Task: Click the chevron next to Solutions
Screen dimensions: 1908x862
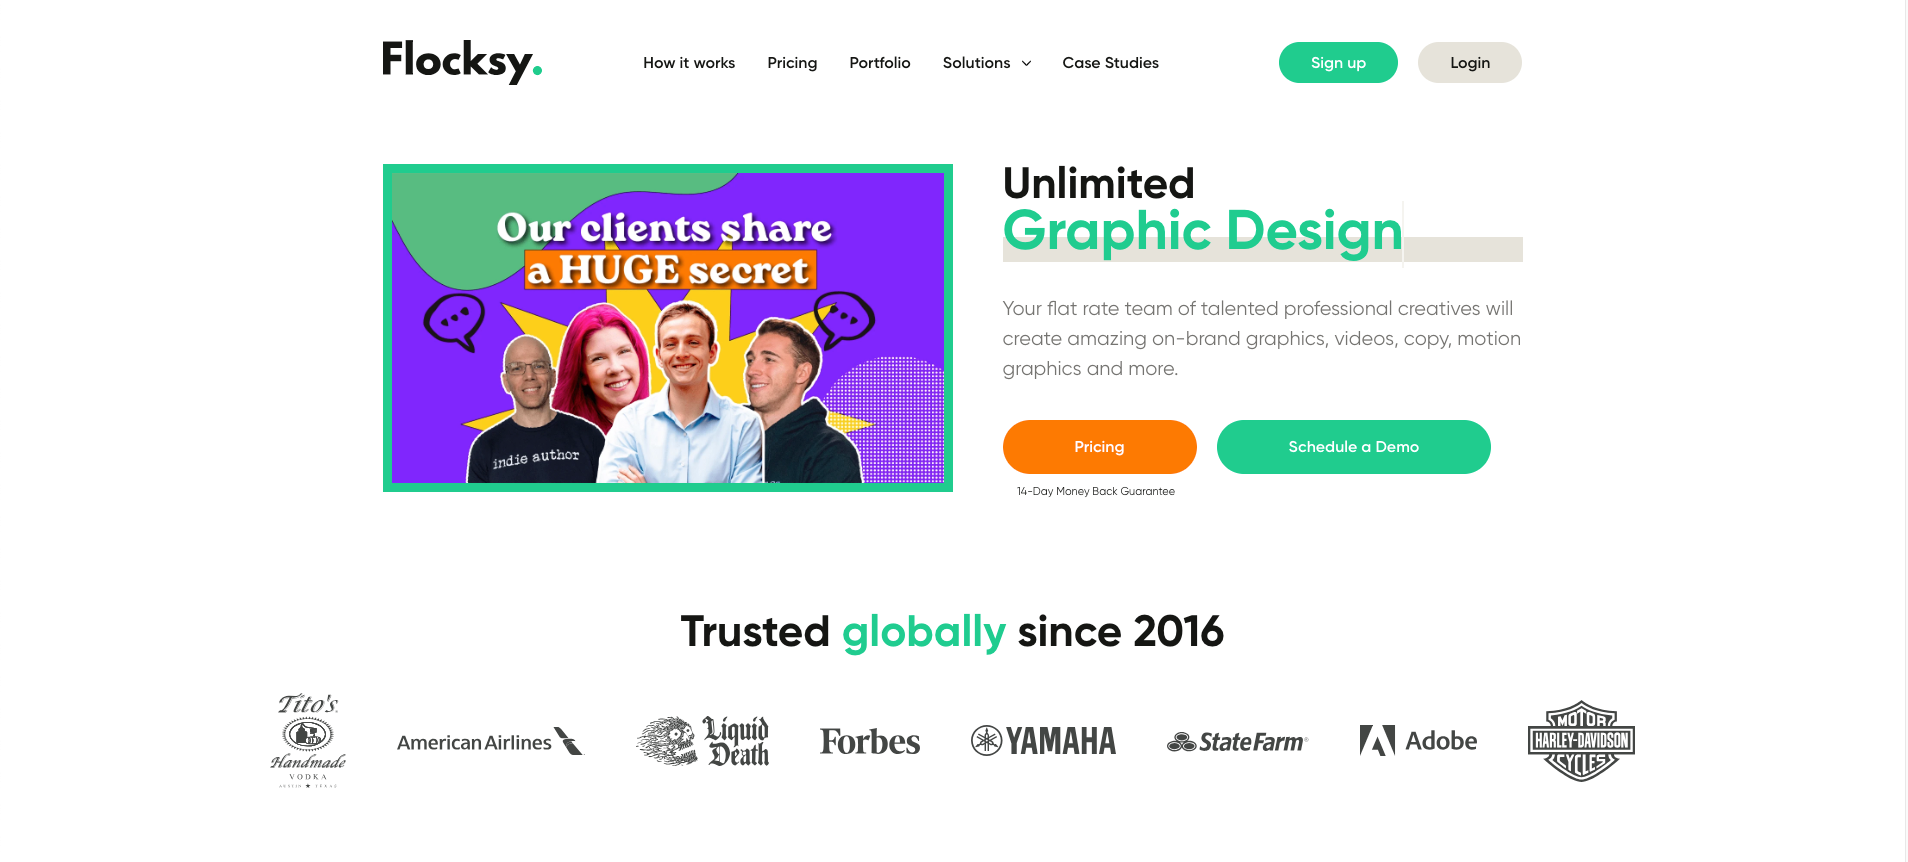Action: [x=1026, y=63]
